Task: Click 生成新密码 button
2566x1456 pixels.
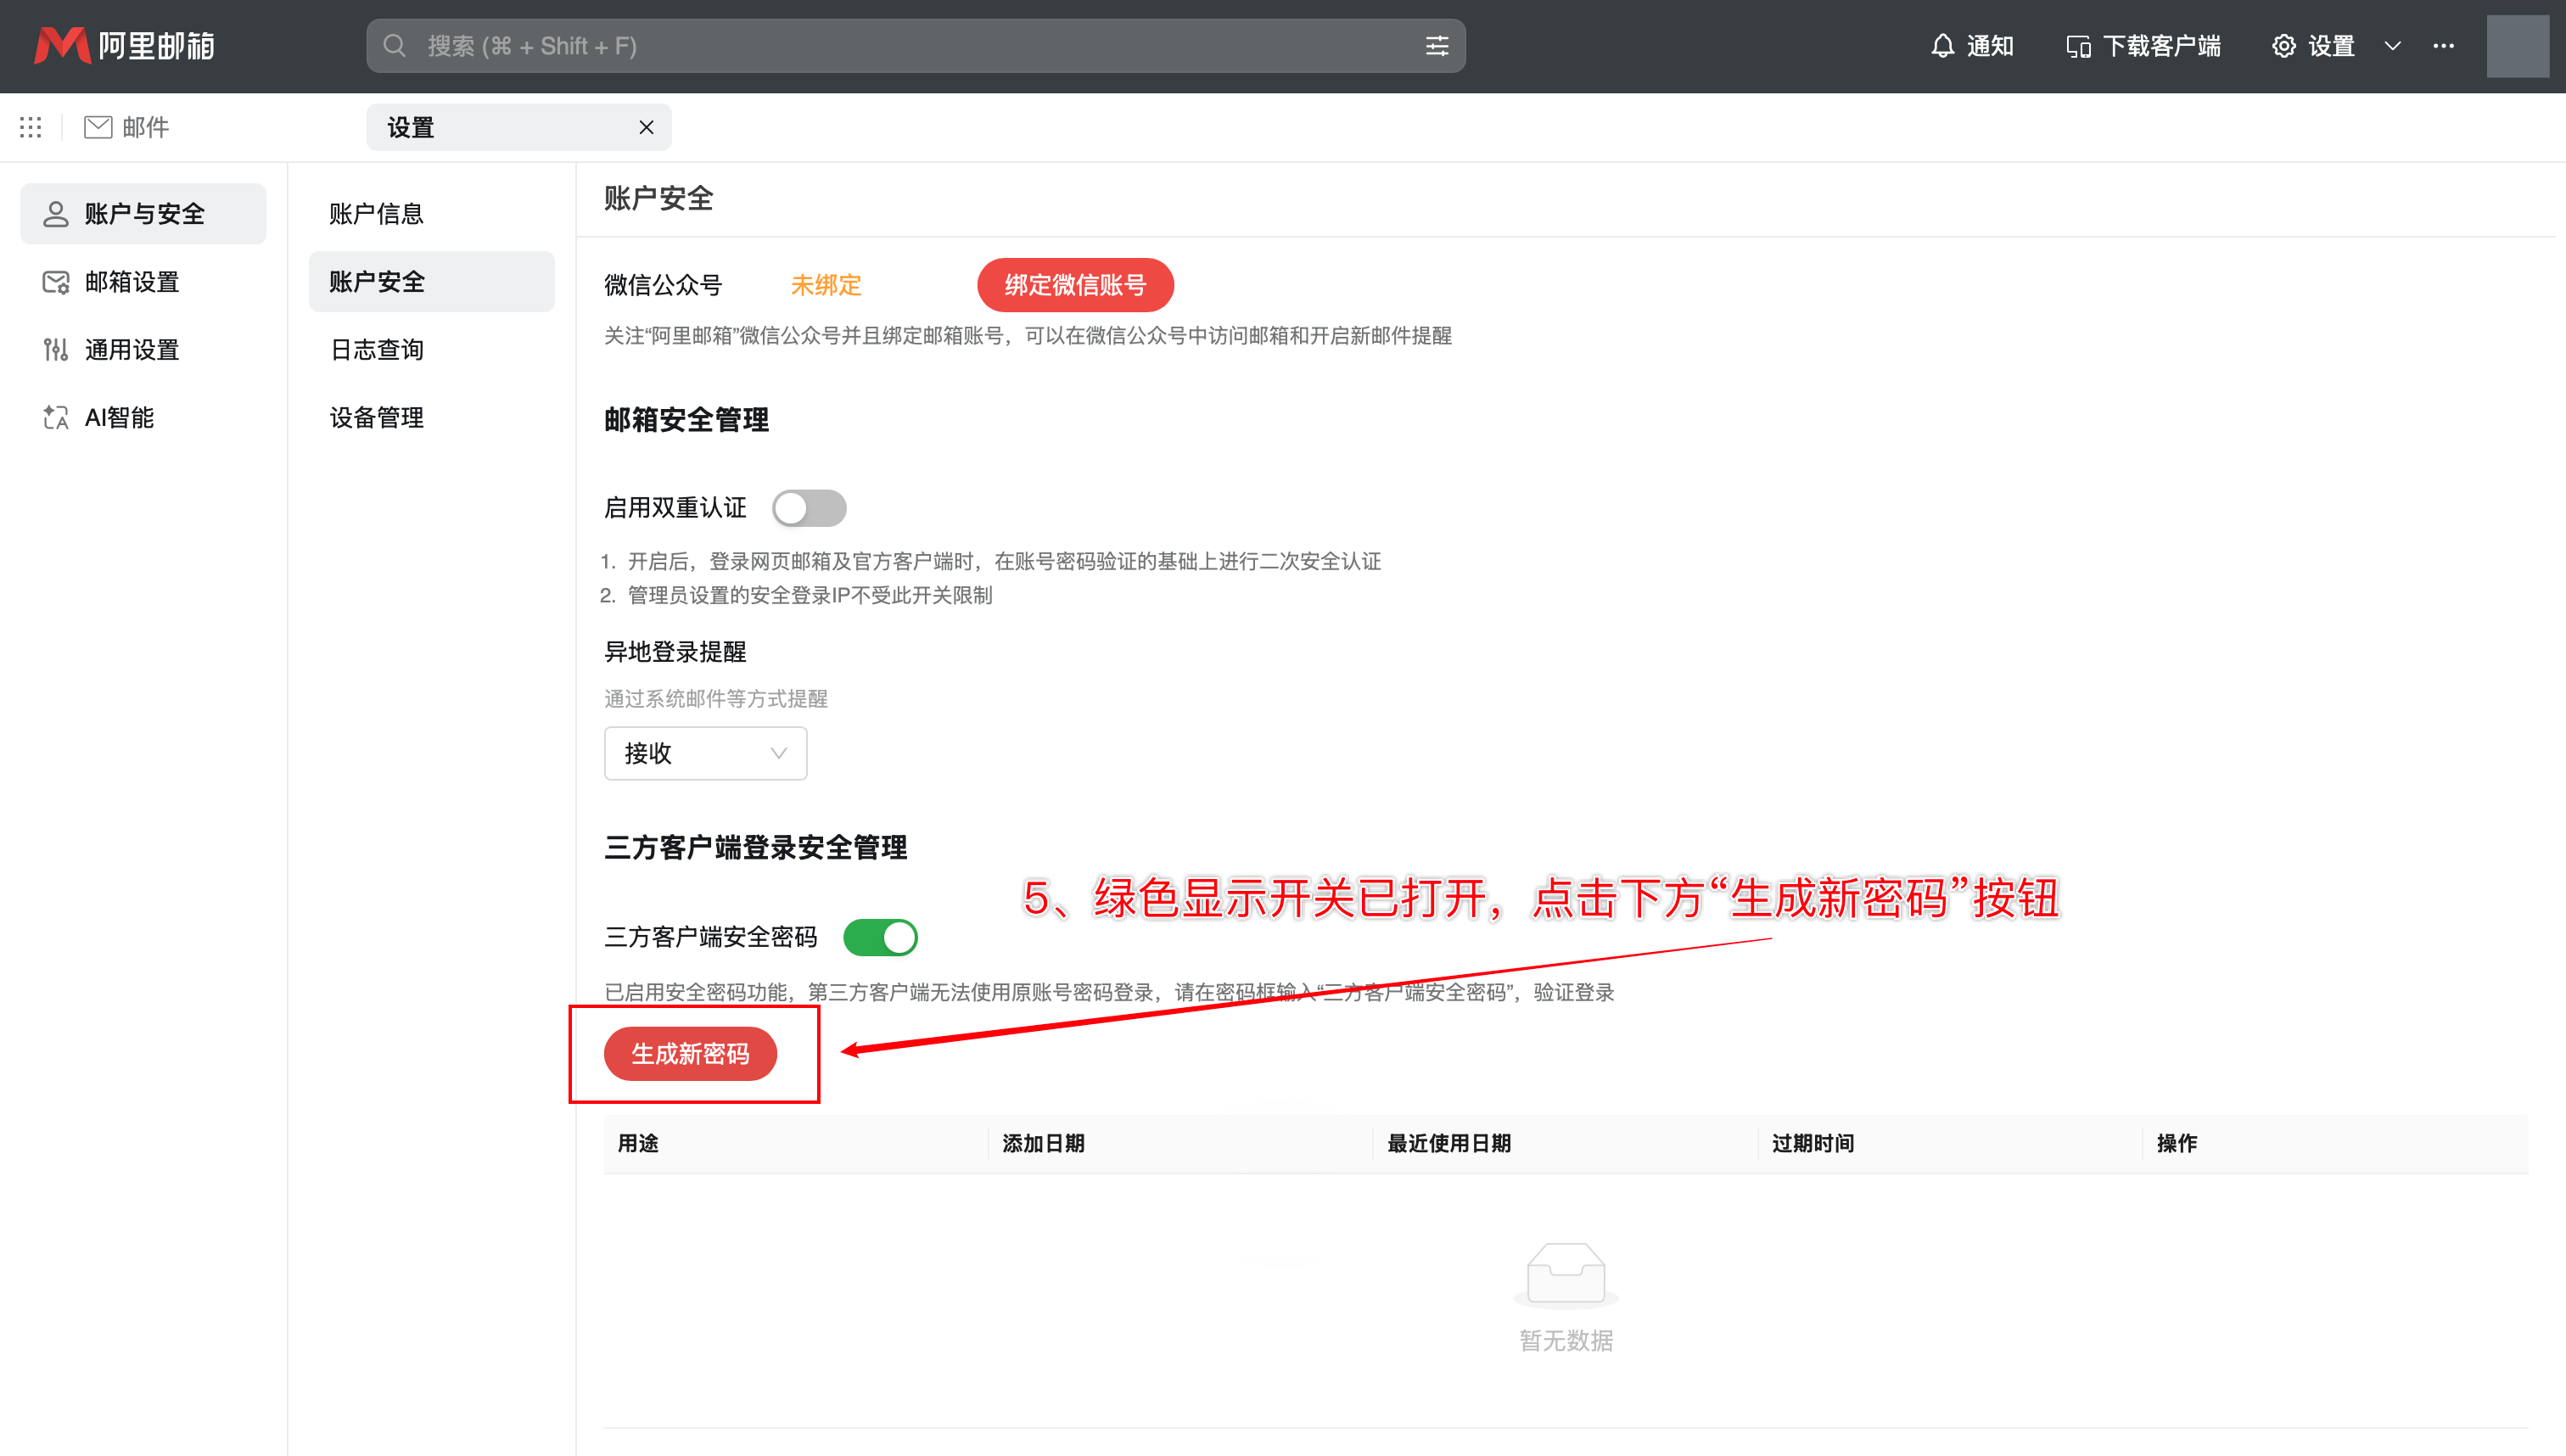Action: [x=690, y=1053]
